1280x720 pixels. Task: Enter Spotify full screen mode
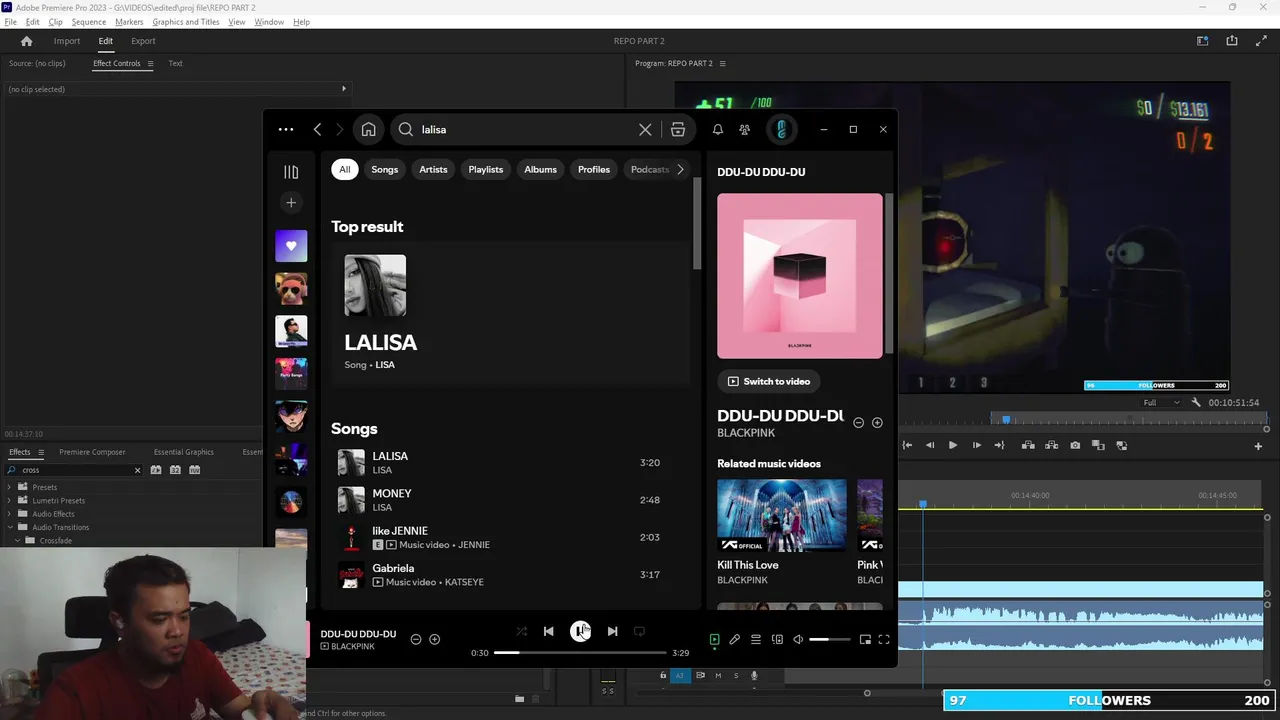(884, 639)
